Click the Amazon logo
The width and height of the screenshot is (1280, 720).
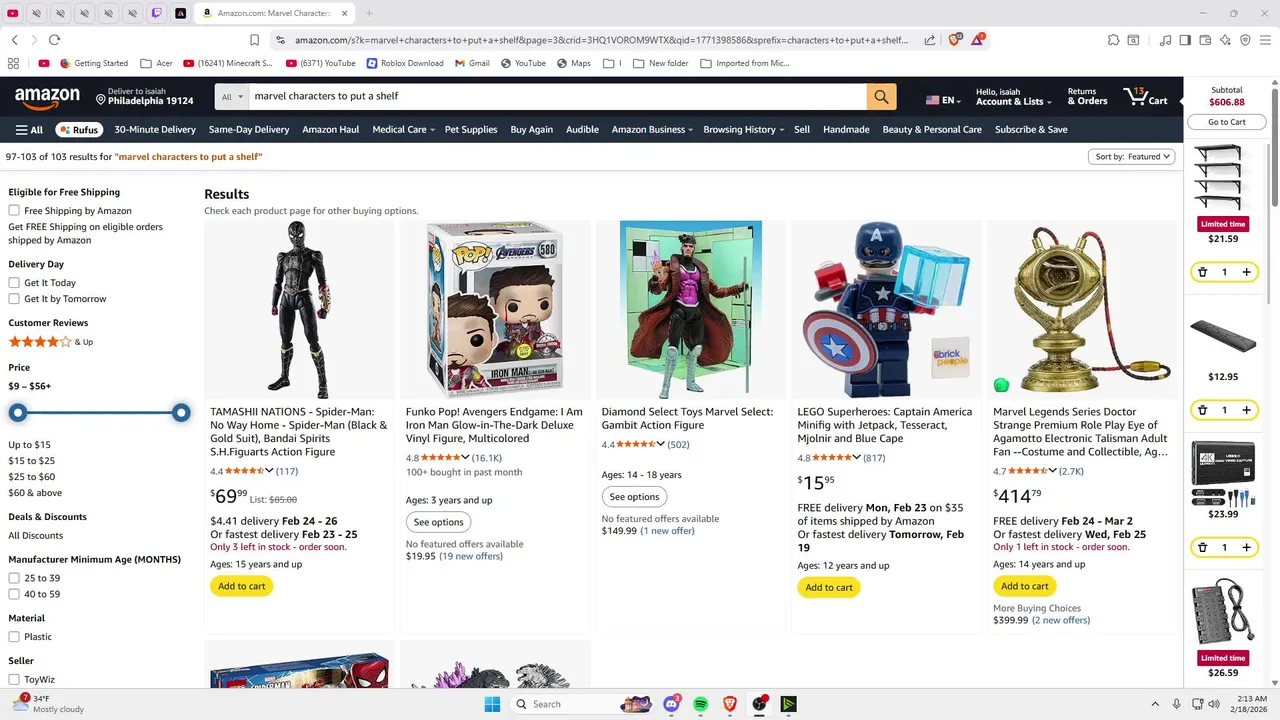(47, 97)
